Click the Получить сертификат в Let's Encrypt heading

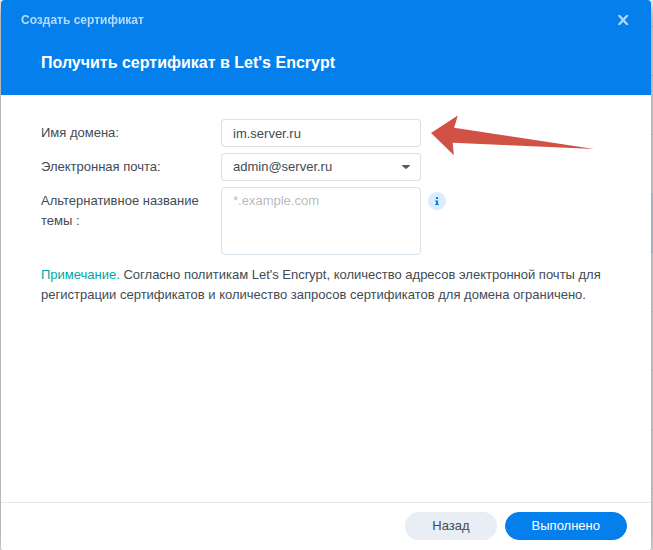pyautogui.click(x=188, y=62)
